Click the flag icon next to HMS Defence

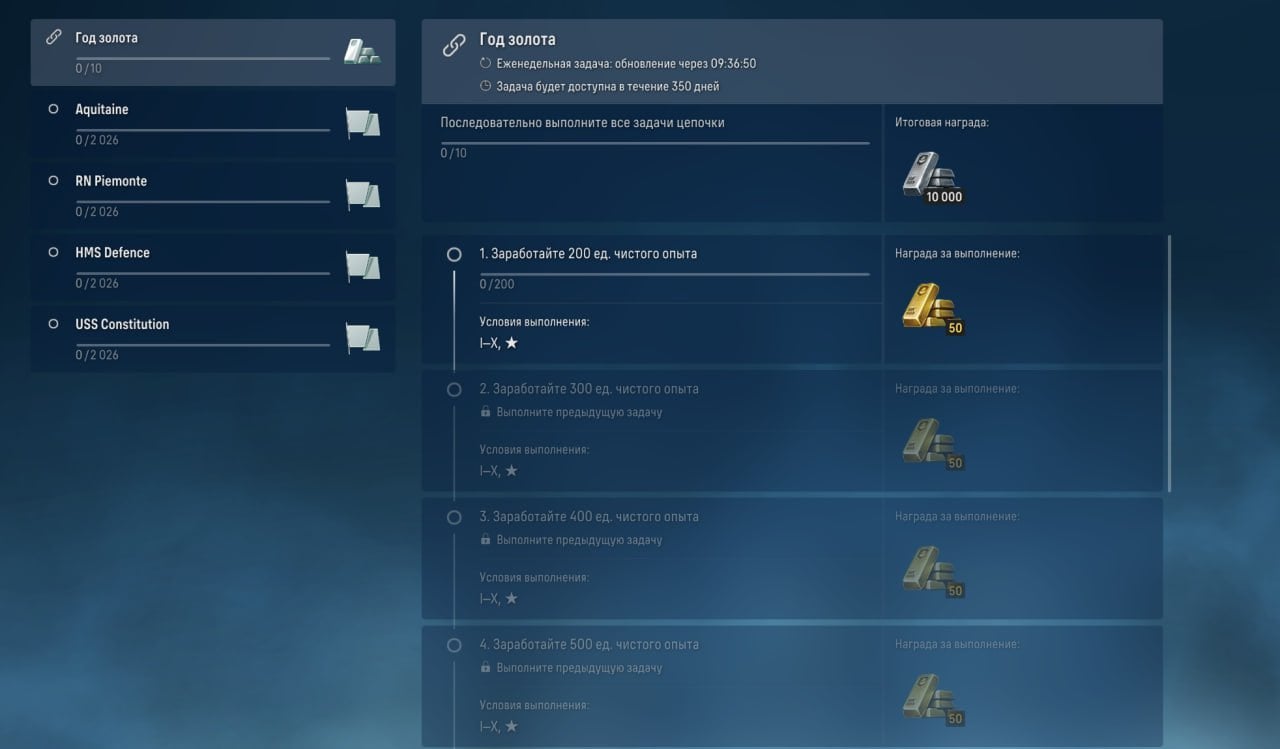(x=363, y=266)
